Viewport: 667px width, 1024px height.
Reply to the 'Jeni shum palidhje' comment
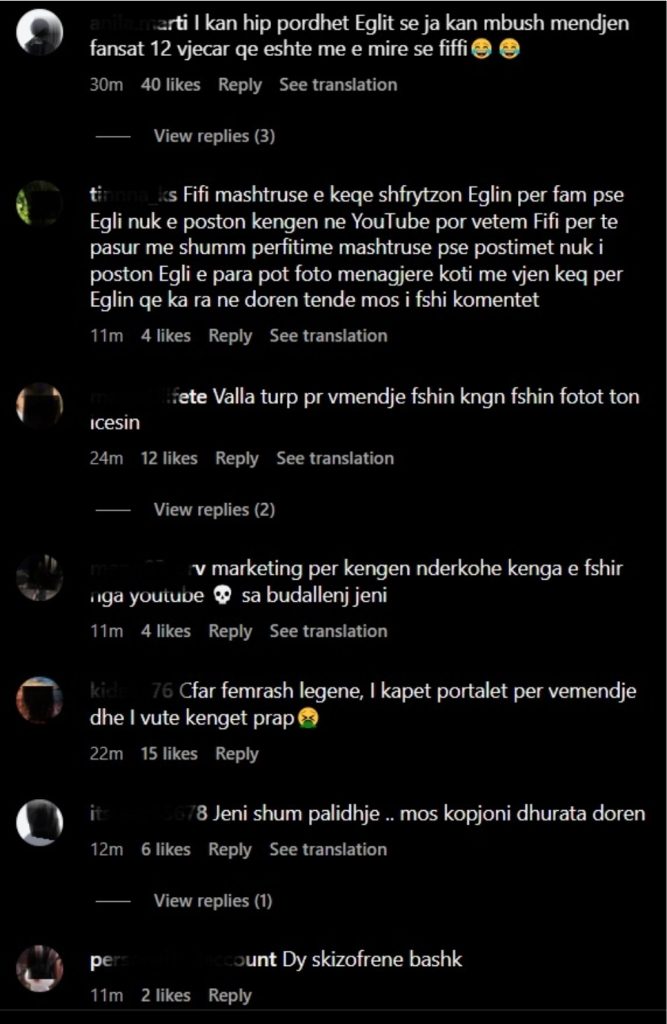pyautogui.click(x=230, y=850)
